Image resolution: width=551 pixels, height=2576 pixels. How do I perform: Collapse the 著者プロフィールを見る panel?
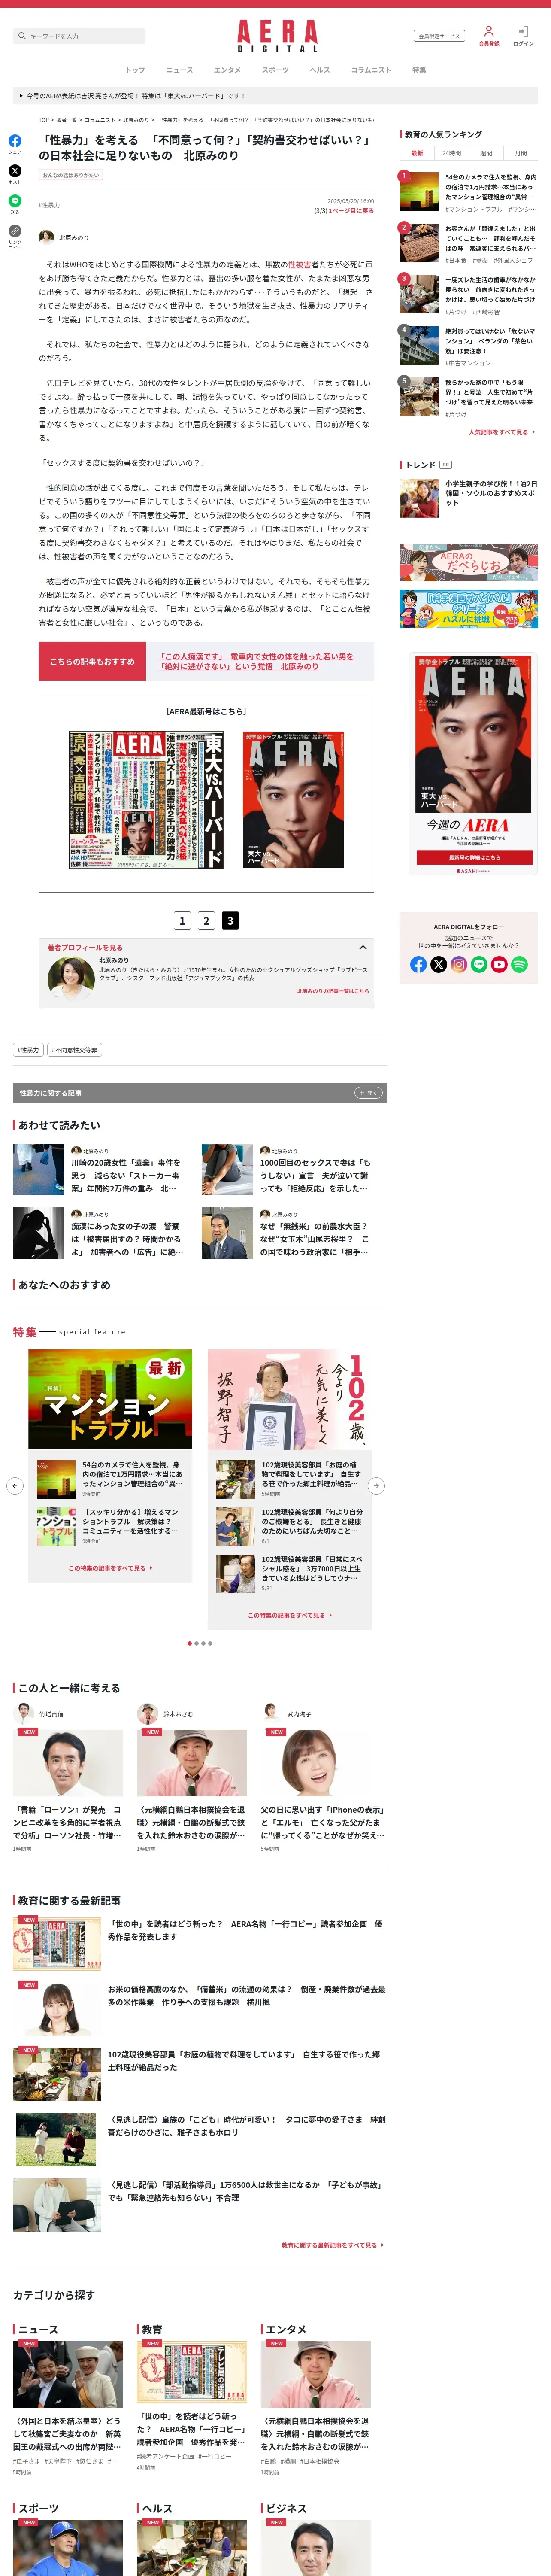(x=363, y=947)
